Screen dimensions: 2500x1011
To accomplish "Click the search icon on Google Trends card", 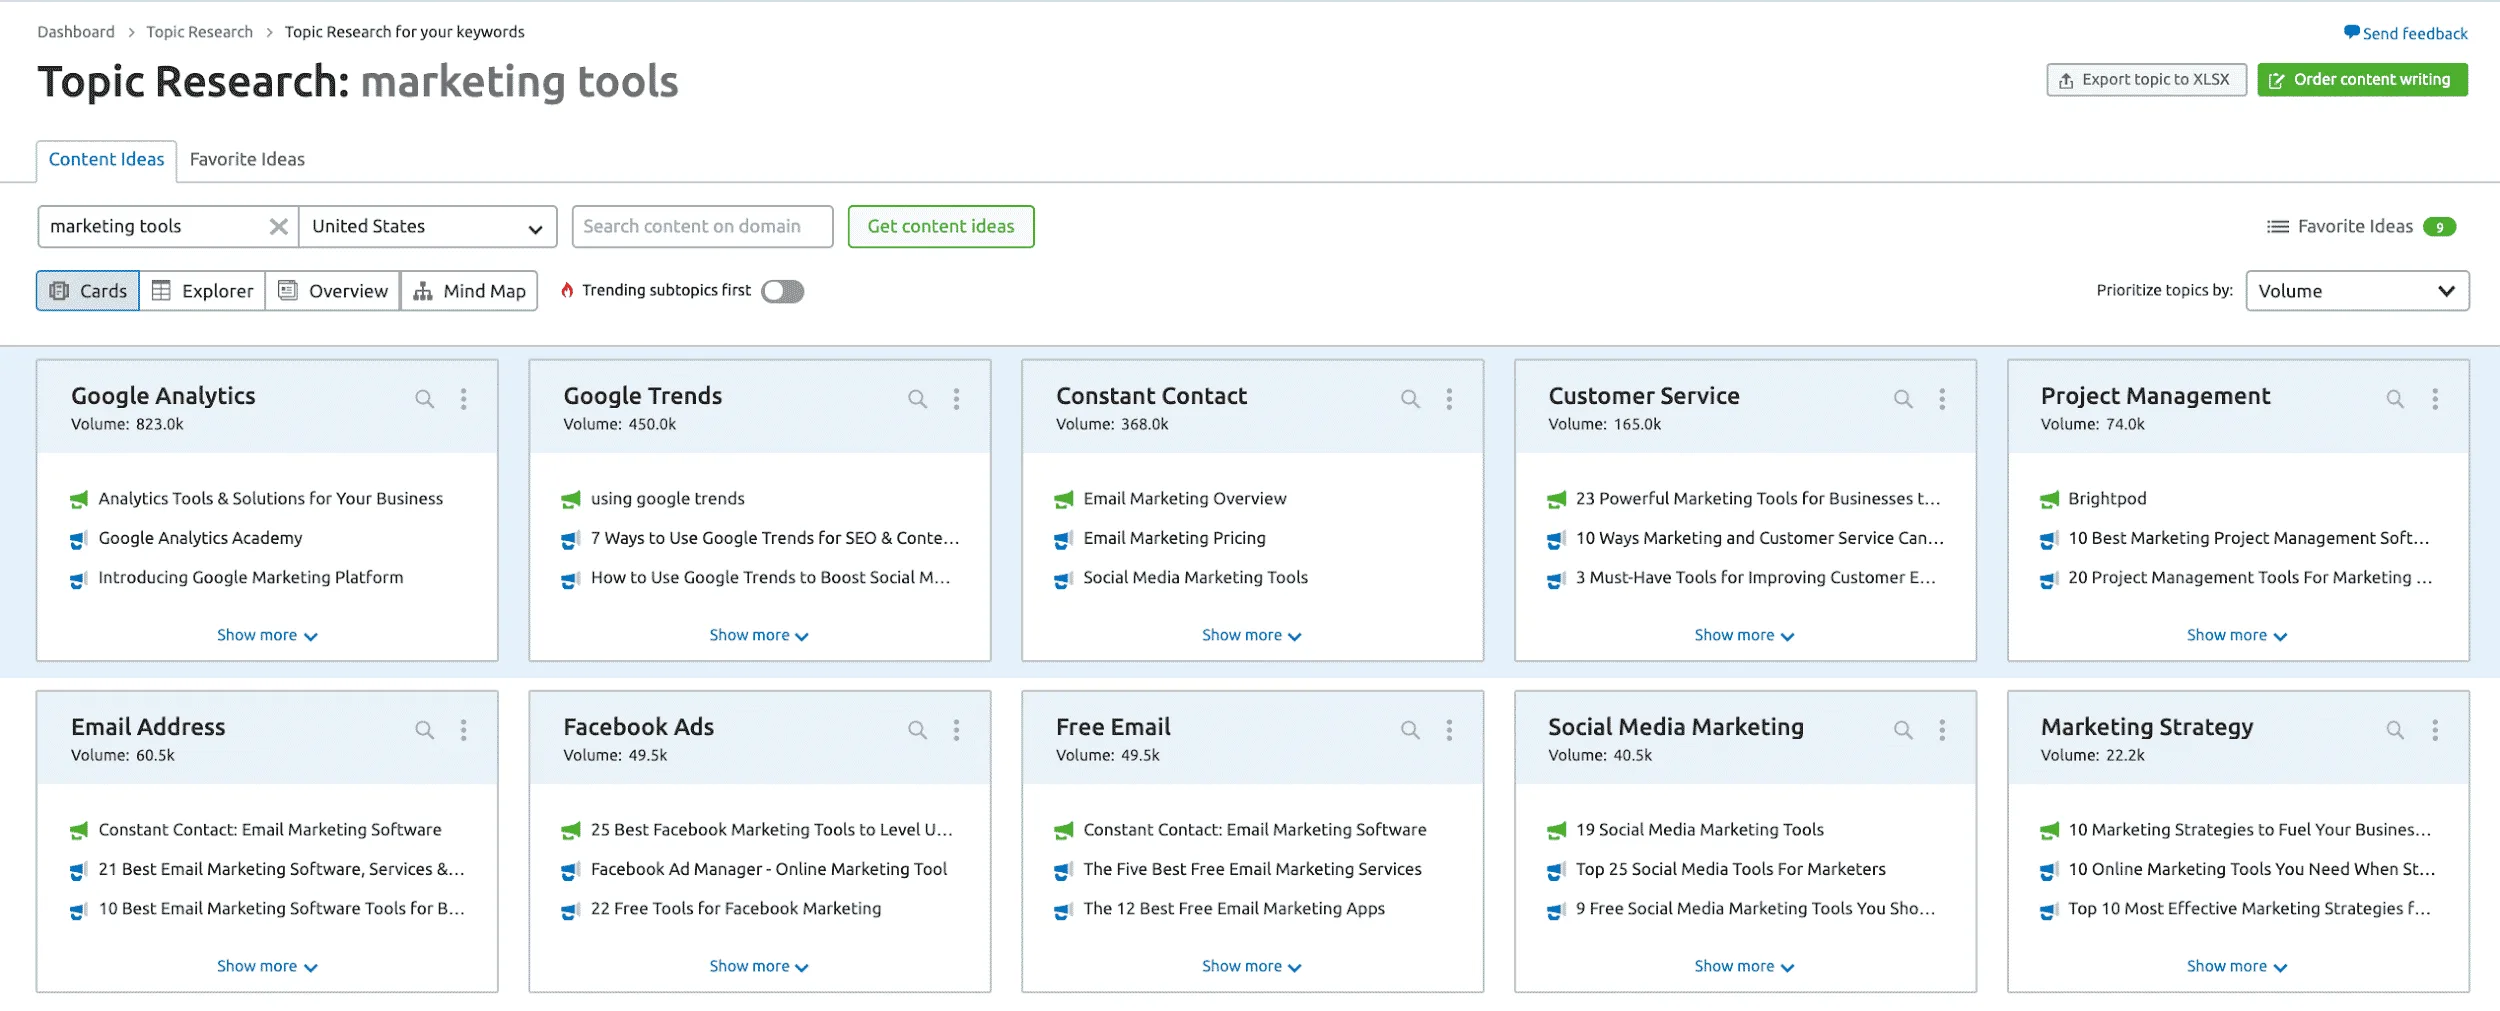I will pos(917,399).
